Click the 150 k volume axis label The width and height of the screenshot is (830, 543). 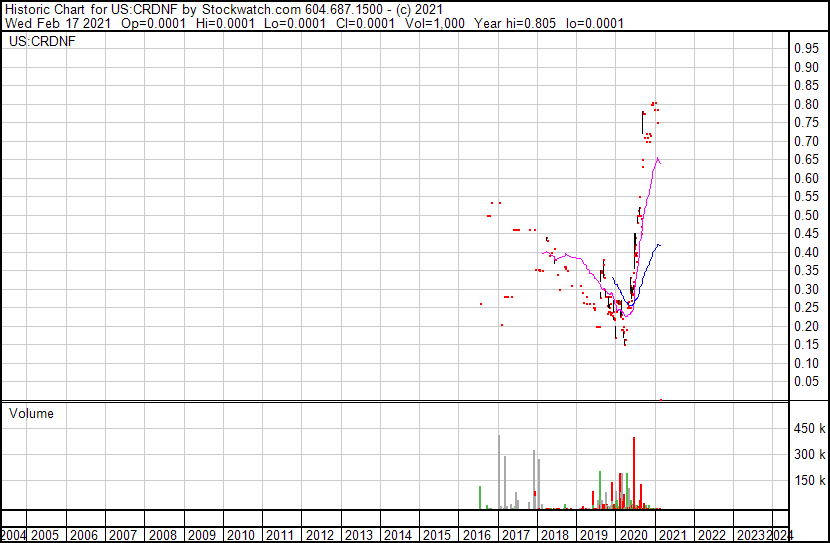pos(809,480)
